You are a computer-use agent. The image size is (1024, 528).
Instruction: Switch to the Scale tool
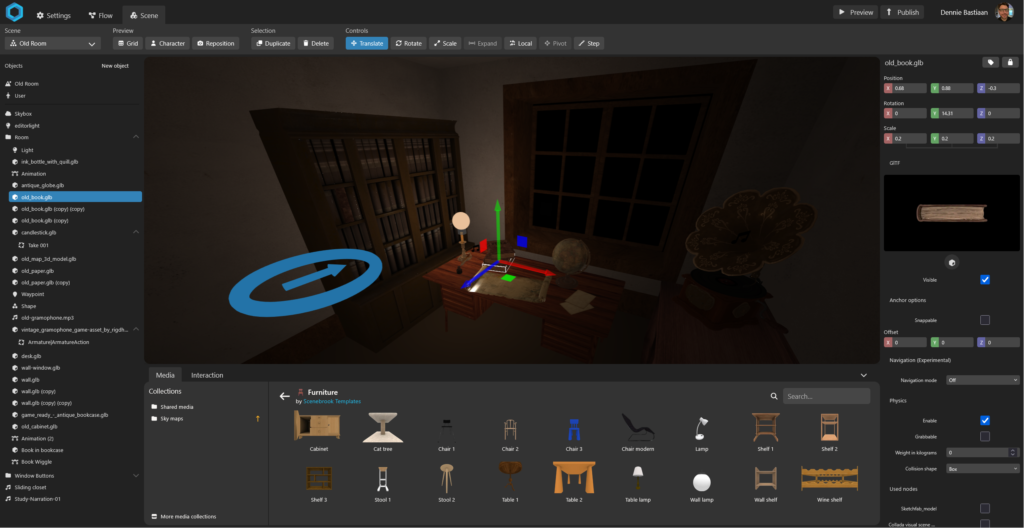(444, 44)
